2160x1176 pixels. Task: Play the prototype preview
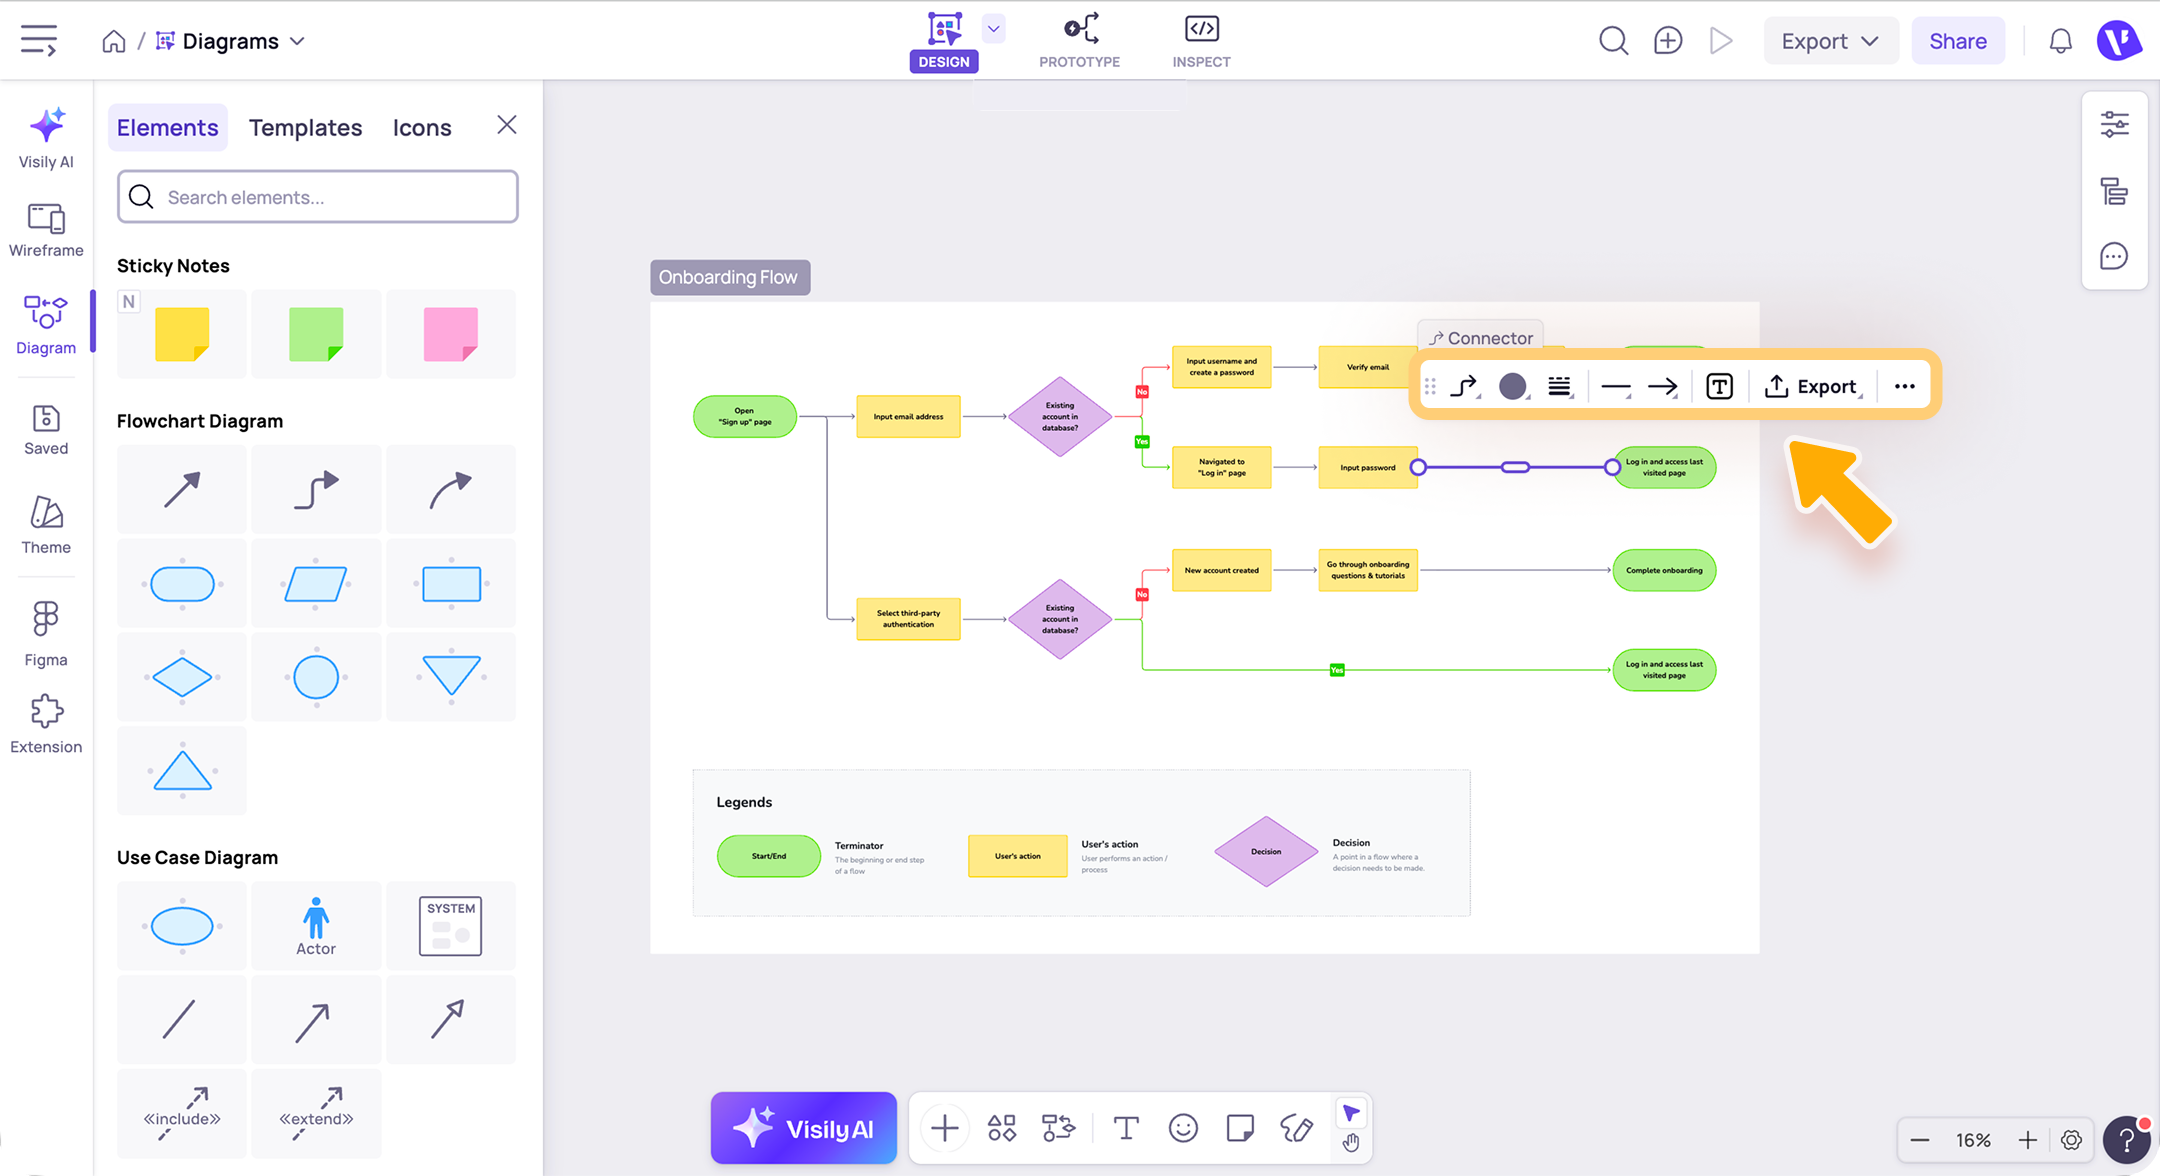coord(1721,41)
